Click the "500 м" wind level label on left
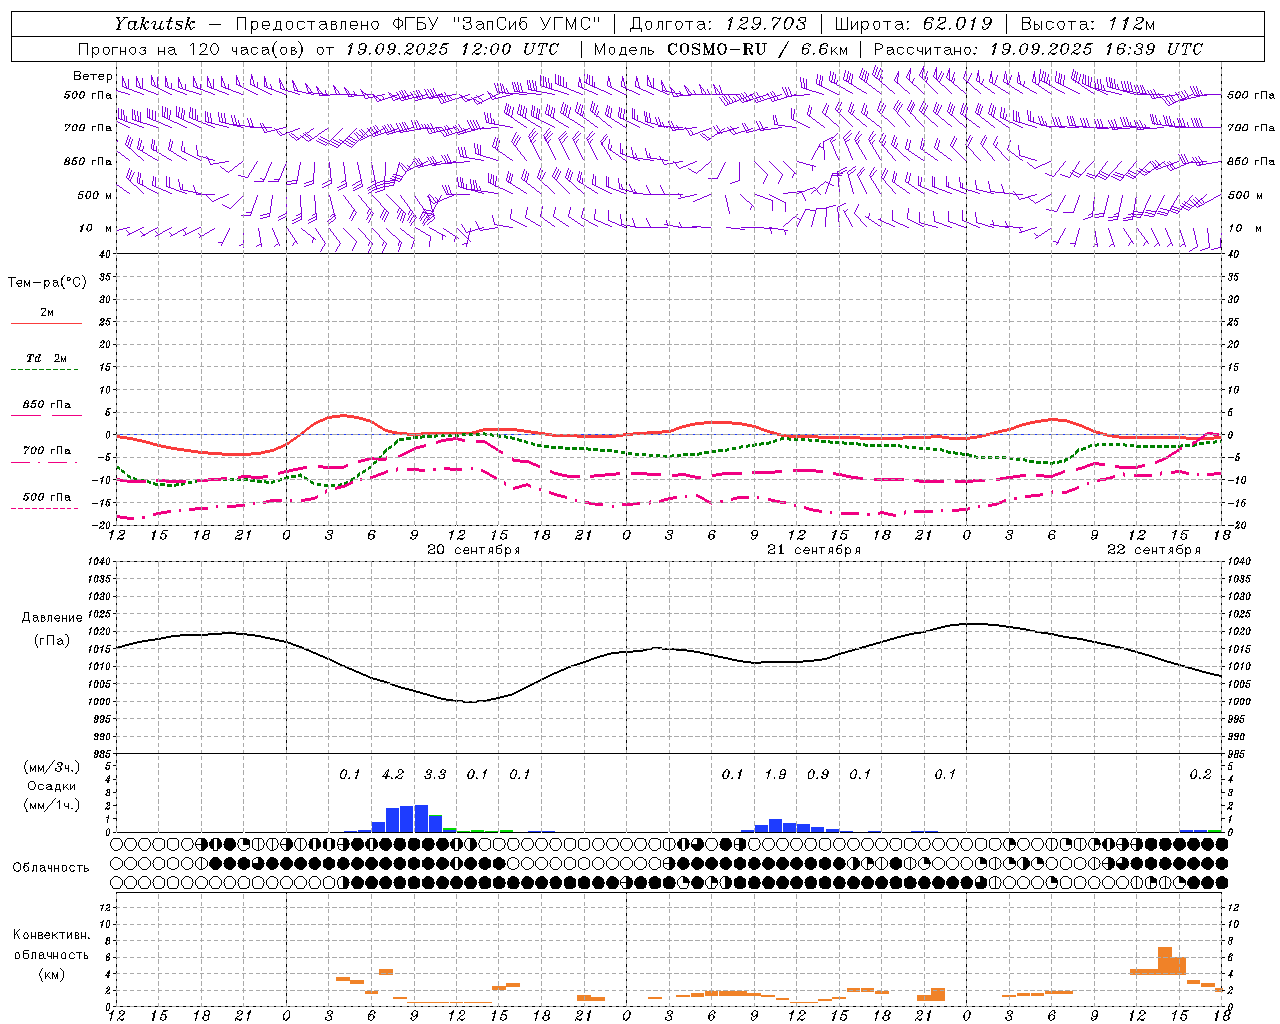The height and width of the screenshot is (1024, 1280). tap(95, 195)
